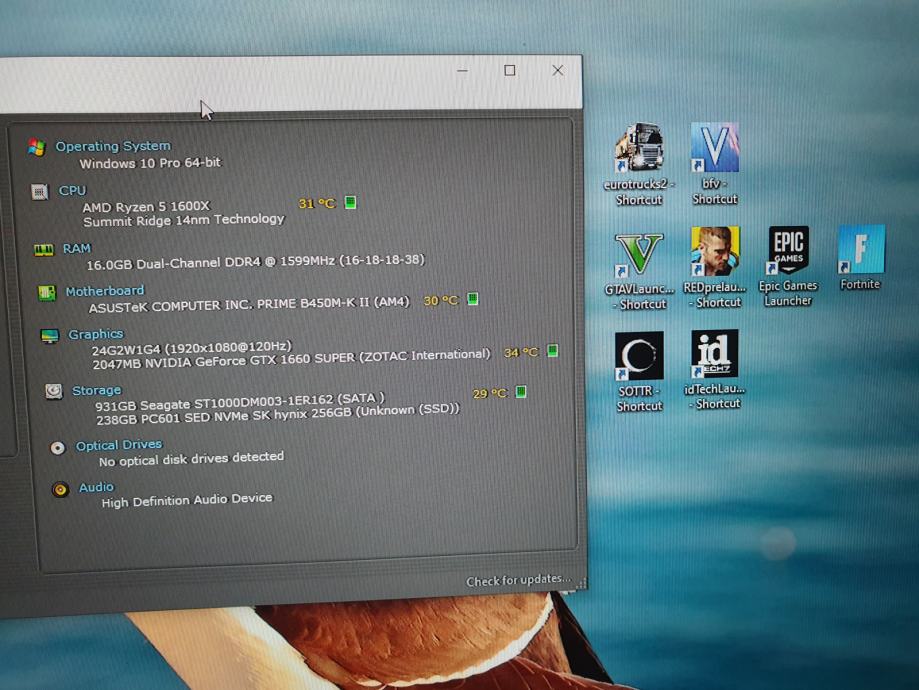Click the 30 °C motherboard temperature value
Viewport: 919px width, 690px height.
(441, 300)
